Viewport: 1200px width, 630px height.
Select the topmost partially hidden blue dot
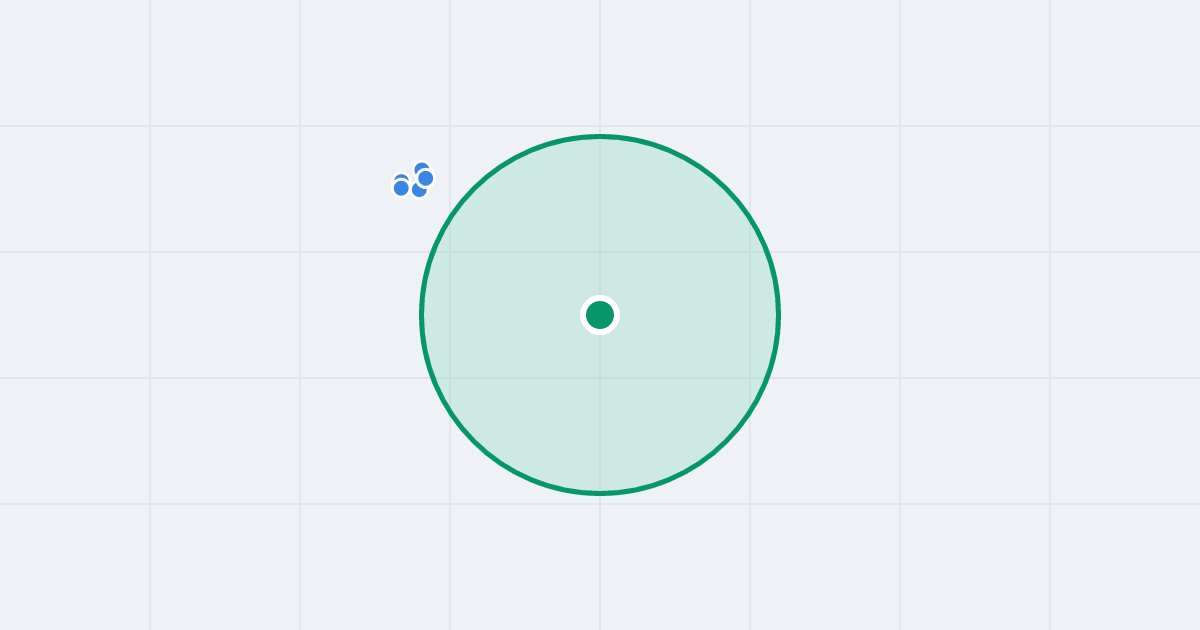tap(421, 166)
